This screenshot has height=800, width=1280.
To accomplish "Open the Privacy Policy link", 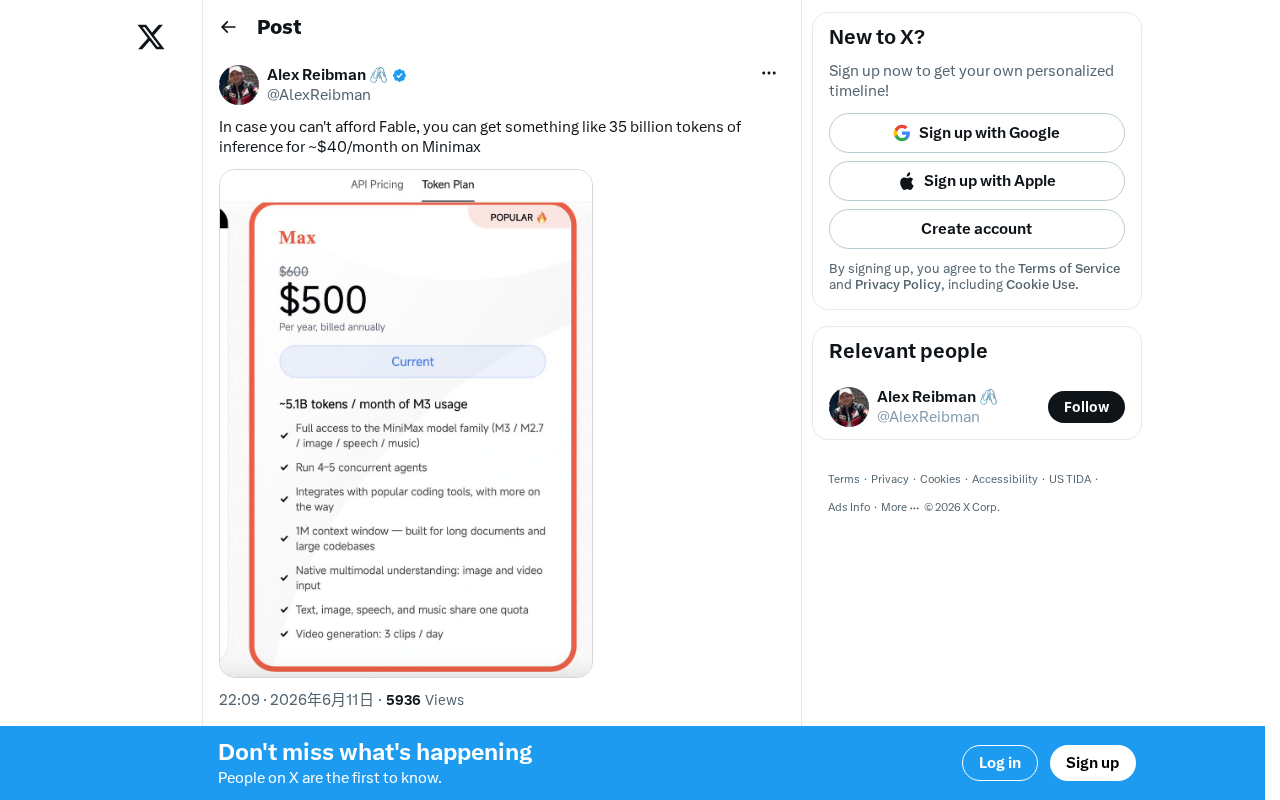I will click(898, 285).
